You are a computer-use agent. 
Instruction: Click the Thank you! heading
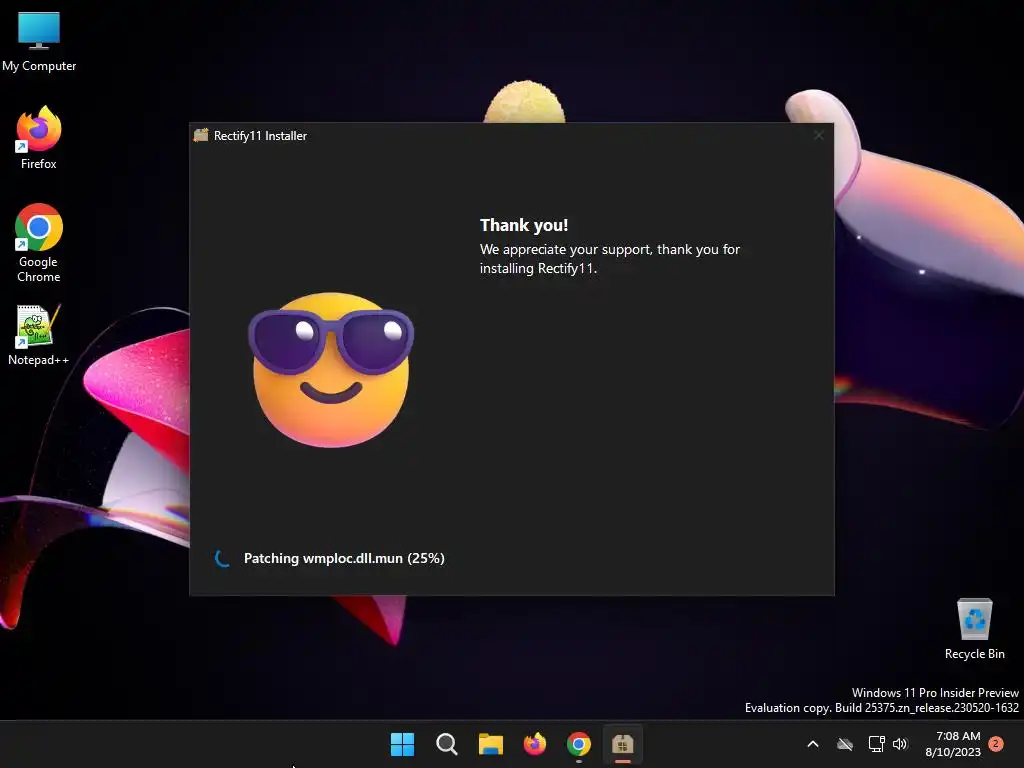coord(524,225)
